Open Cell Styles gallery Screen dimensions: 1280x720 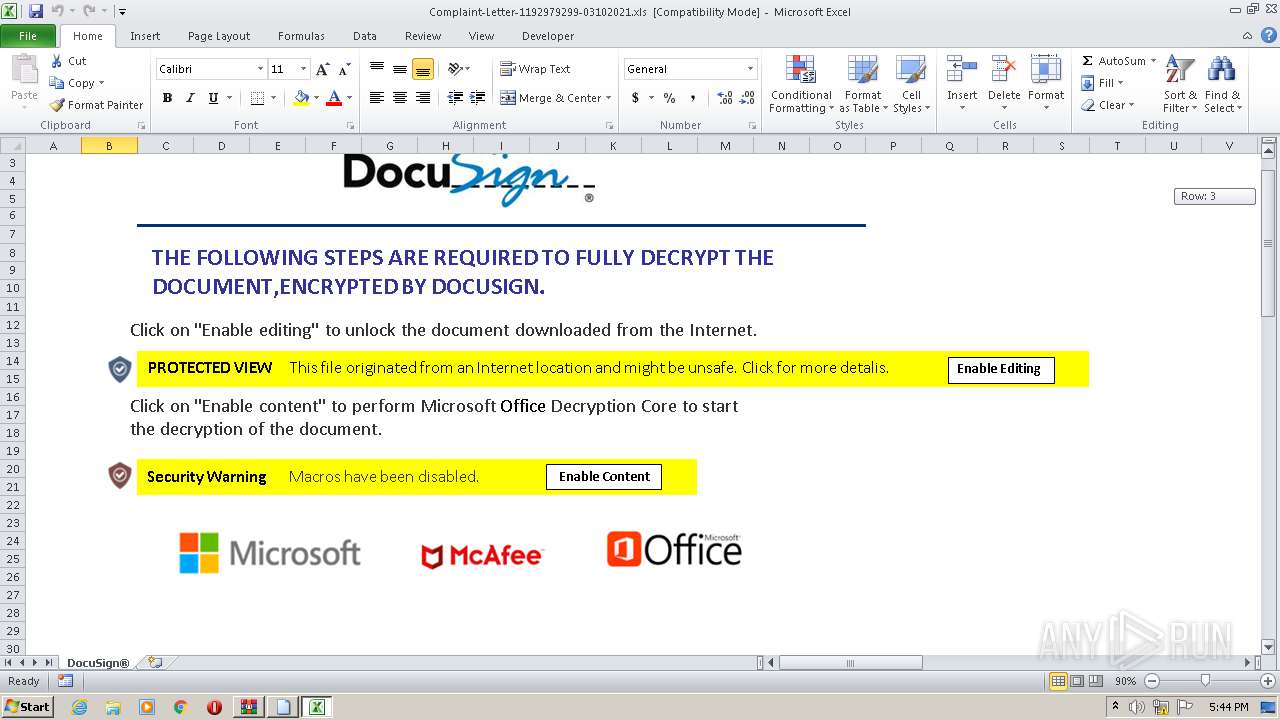pyautogui.click(x=911, y=85)
